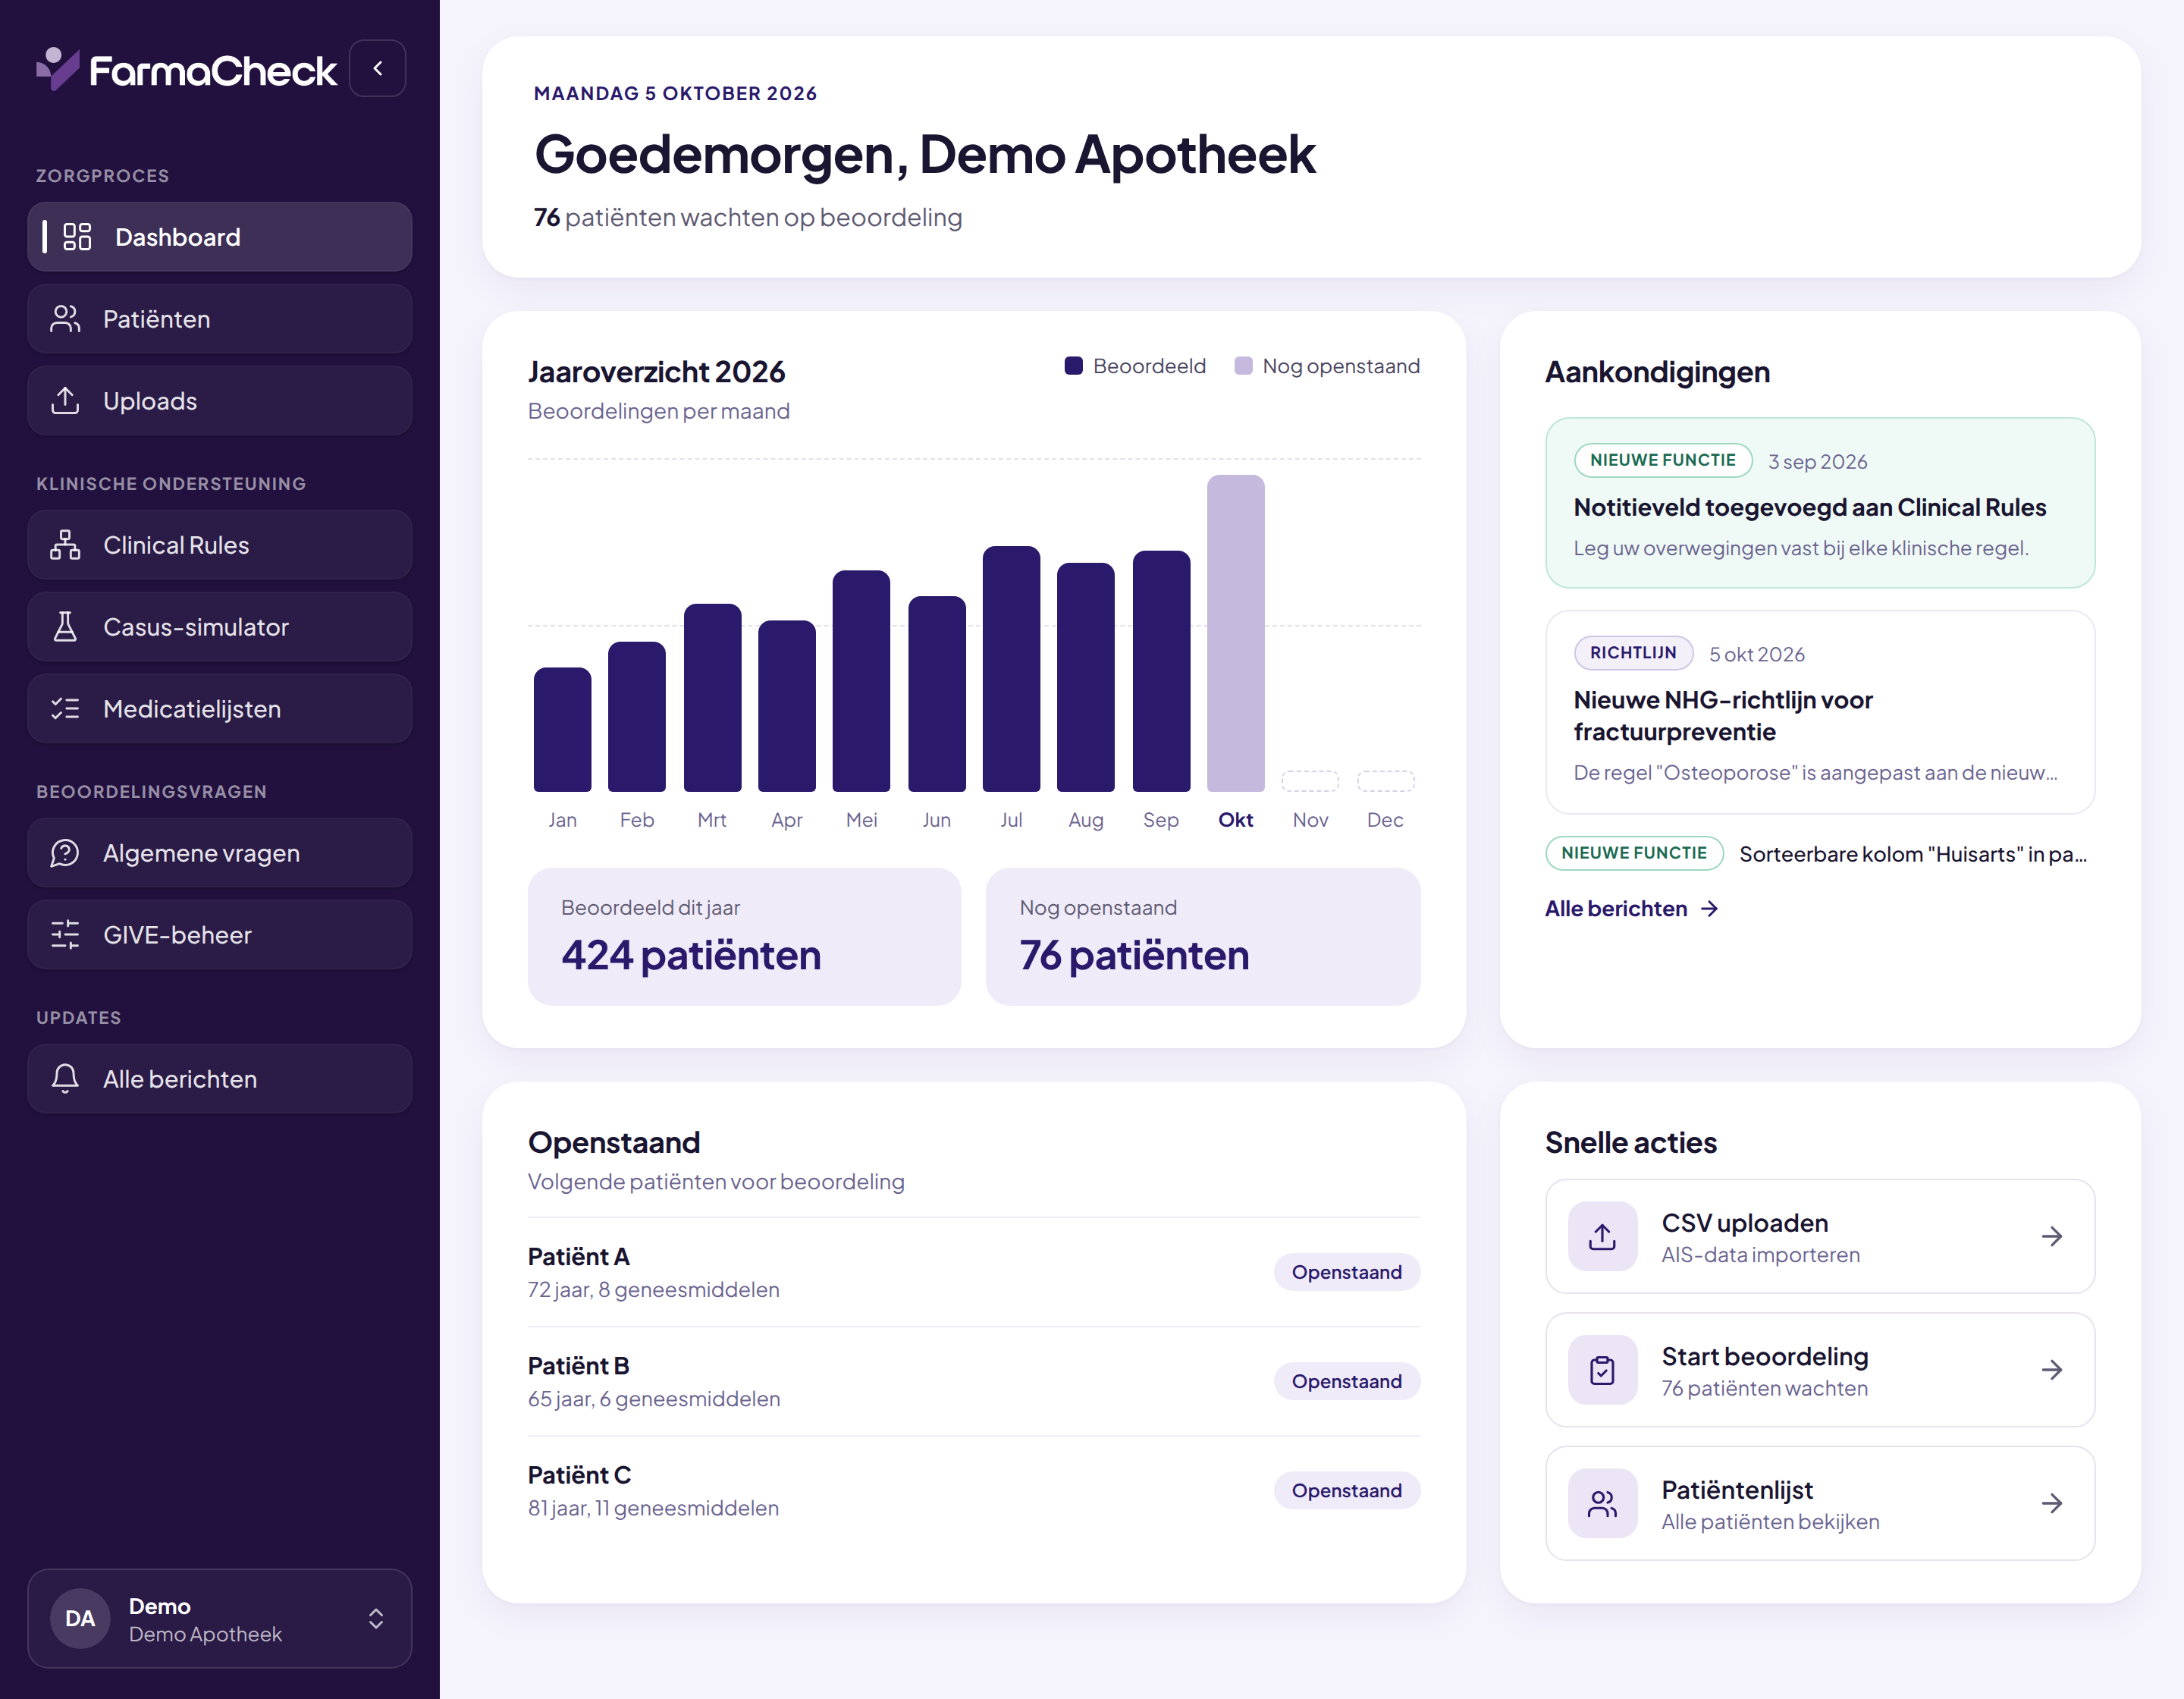Open the Notitieveld toegevoegd aan Clinical Rules announcement

[1820, 503]
